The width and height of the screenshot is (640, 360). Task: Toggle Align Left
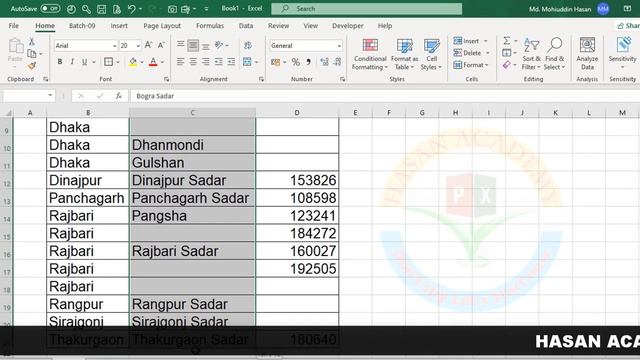coord(180,62)
